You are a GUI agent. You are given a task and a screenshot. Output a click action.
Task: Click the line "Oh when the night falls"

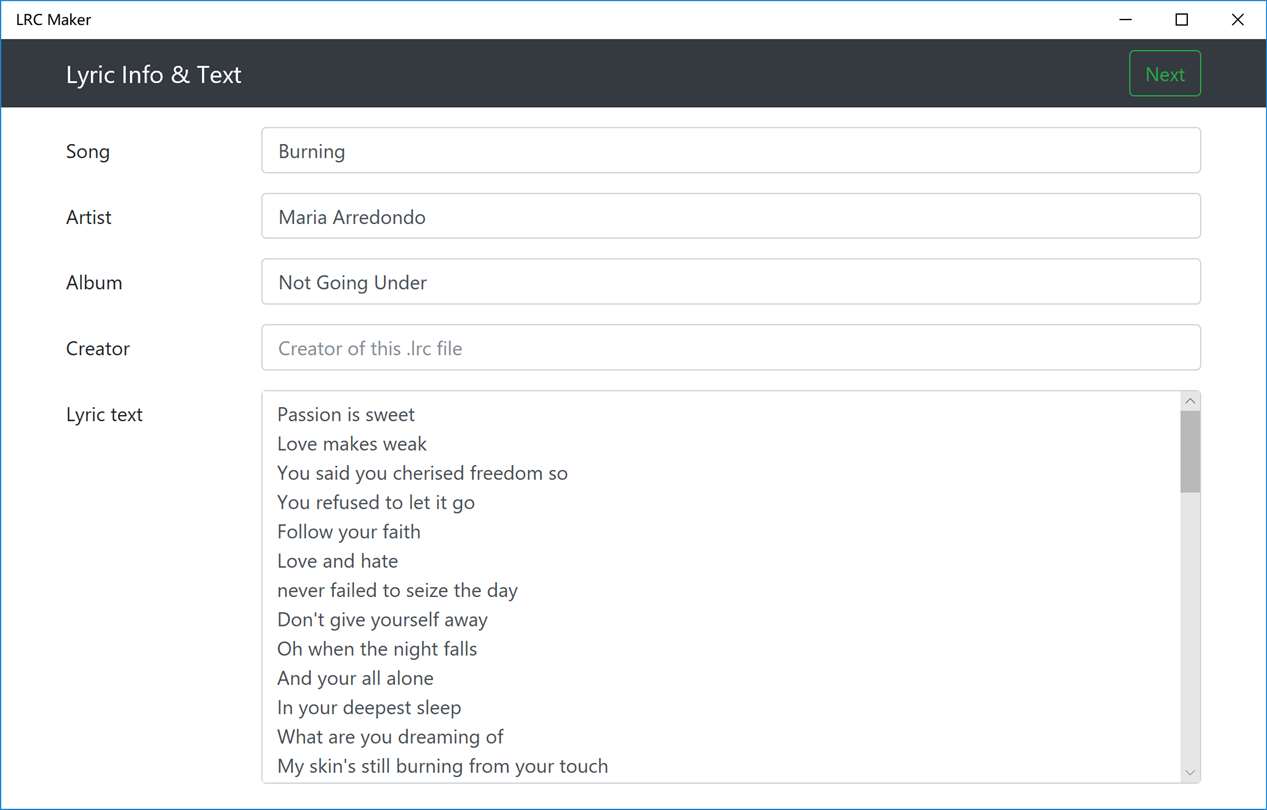tap(377, 649)
